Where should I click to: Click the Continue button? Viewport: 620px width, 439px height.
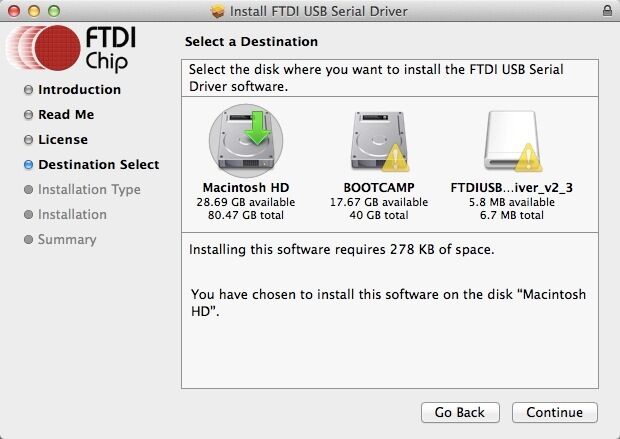click(554, 412)
